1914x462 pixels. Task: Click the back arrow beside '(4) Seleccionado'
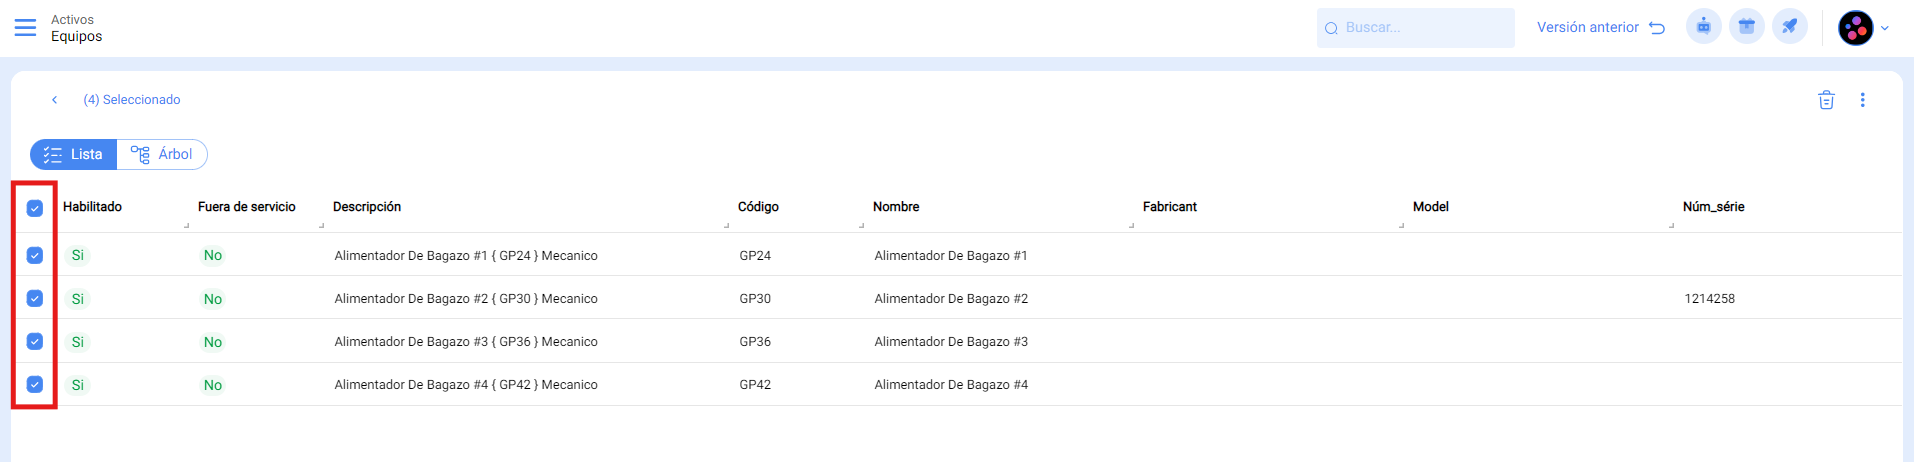click(x=55, y=100)
